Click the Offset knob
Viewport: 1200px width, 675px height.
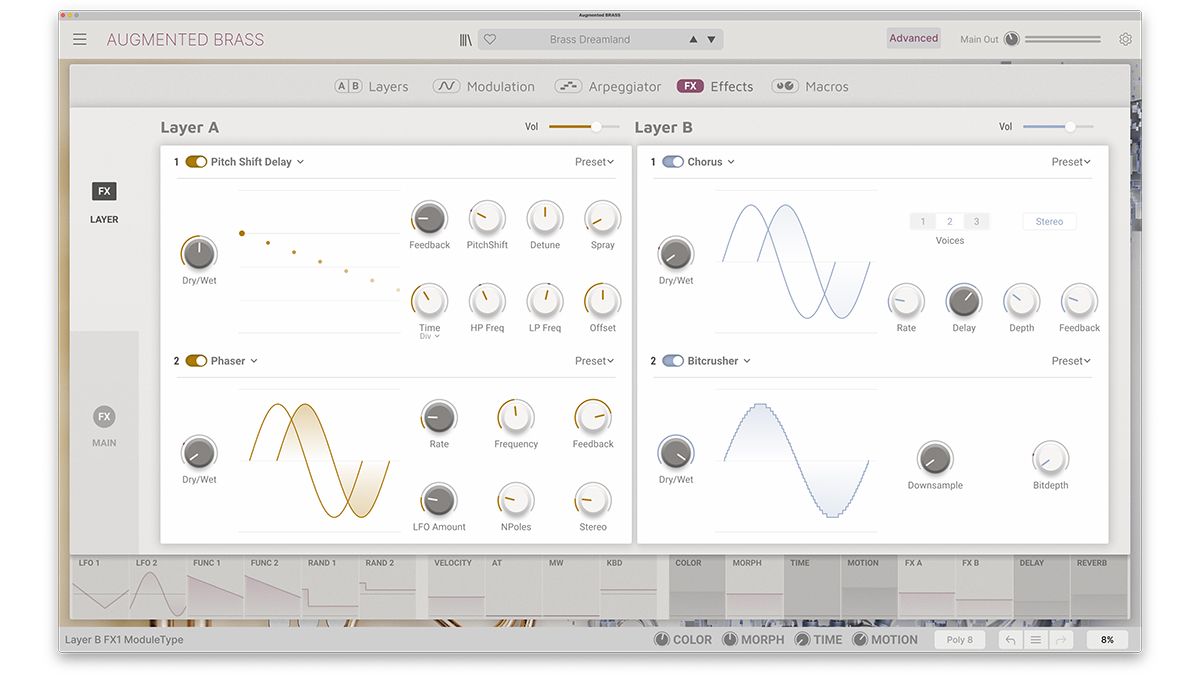[x=602, y=301]
